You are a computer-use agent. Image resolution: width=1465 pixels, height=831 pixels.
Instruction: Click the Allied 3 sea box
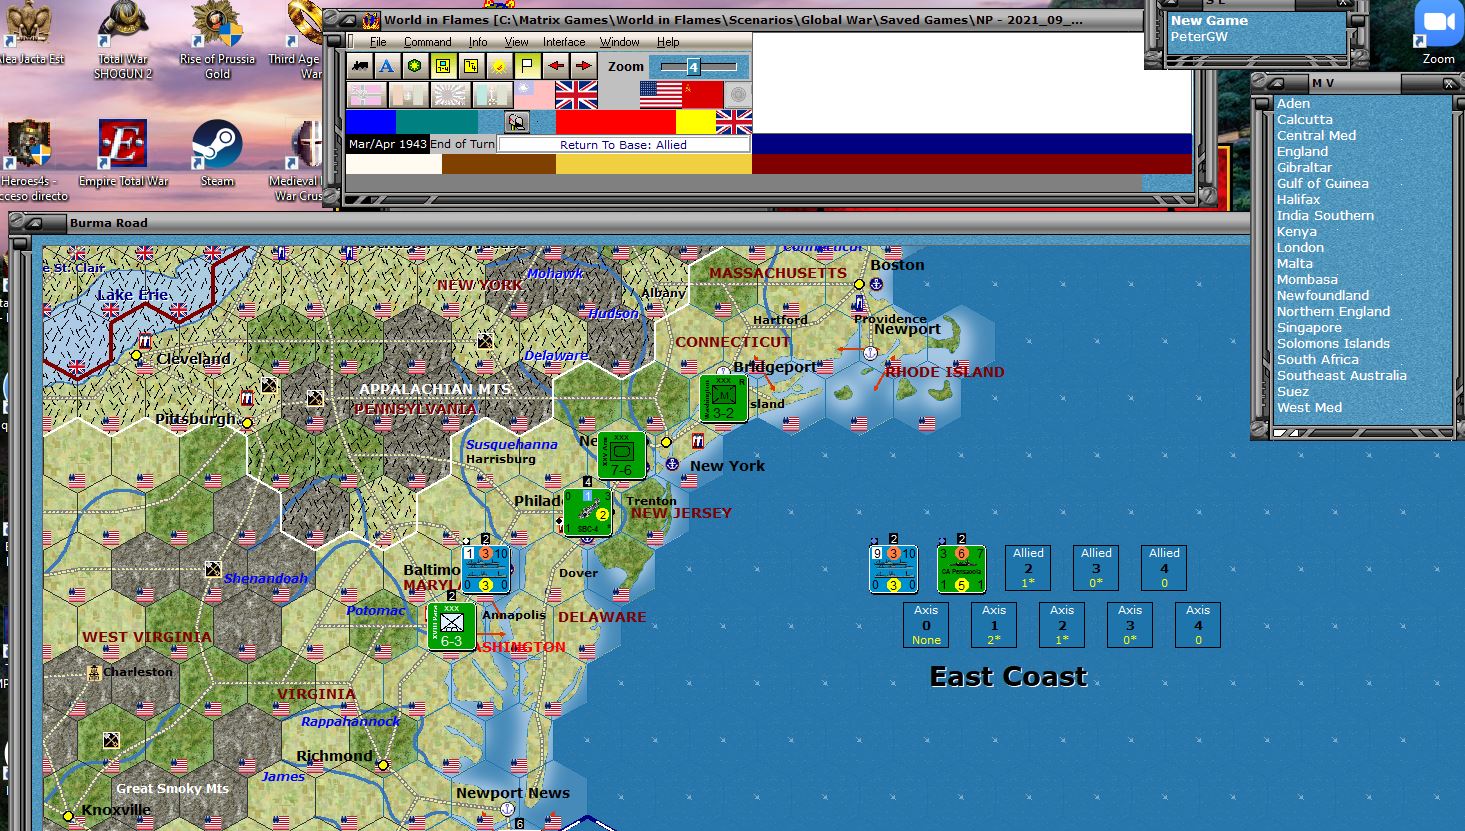click(x=1096, y=568)
